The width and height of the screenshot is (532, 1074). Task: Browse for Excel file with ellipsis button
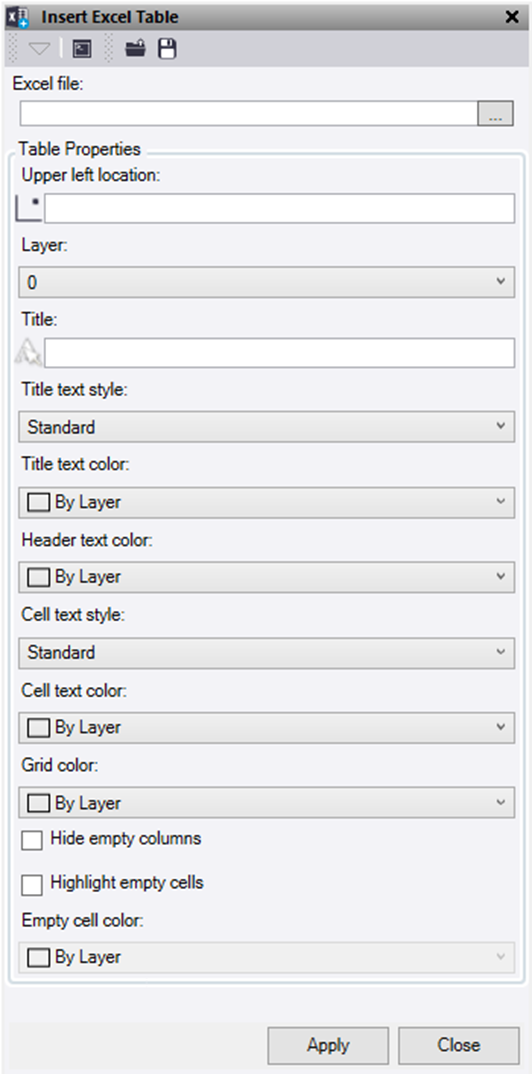pyautogui.click(x=495, y=114)
